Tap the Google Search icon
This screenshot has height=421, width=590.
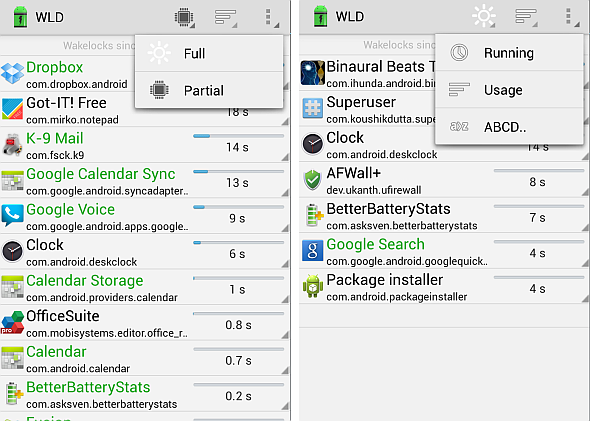(313, 251)
